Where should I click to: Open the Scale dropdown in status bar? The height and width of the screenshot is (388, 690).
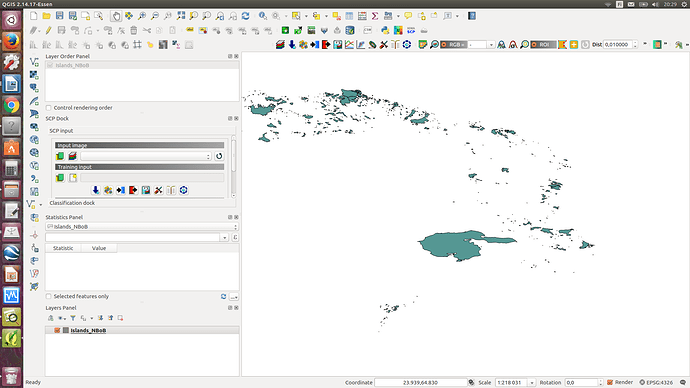coord(532,383)
